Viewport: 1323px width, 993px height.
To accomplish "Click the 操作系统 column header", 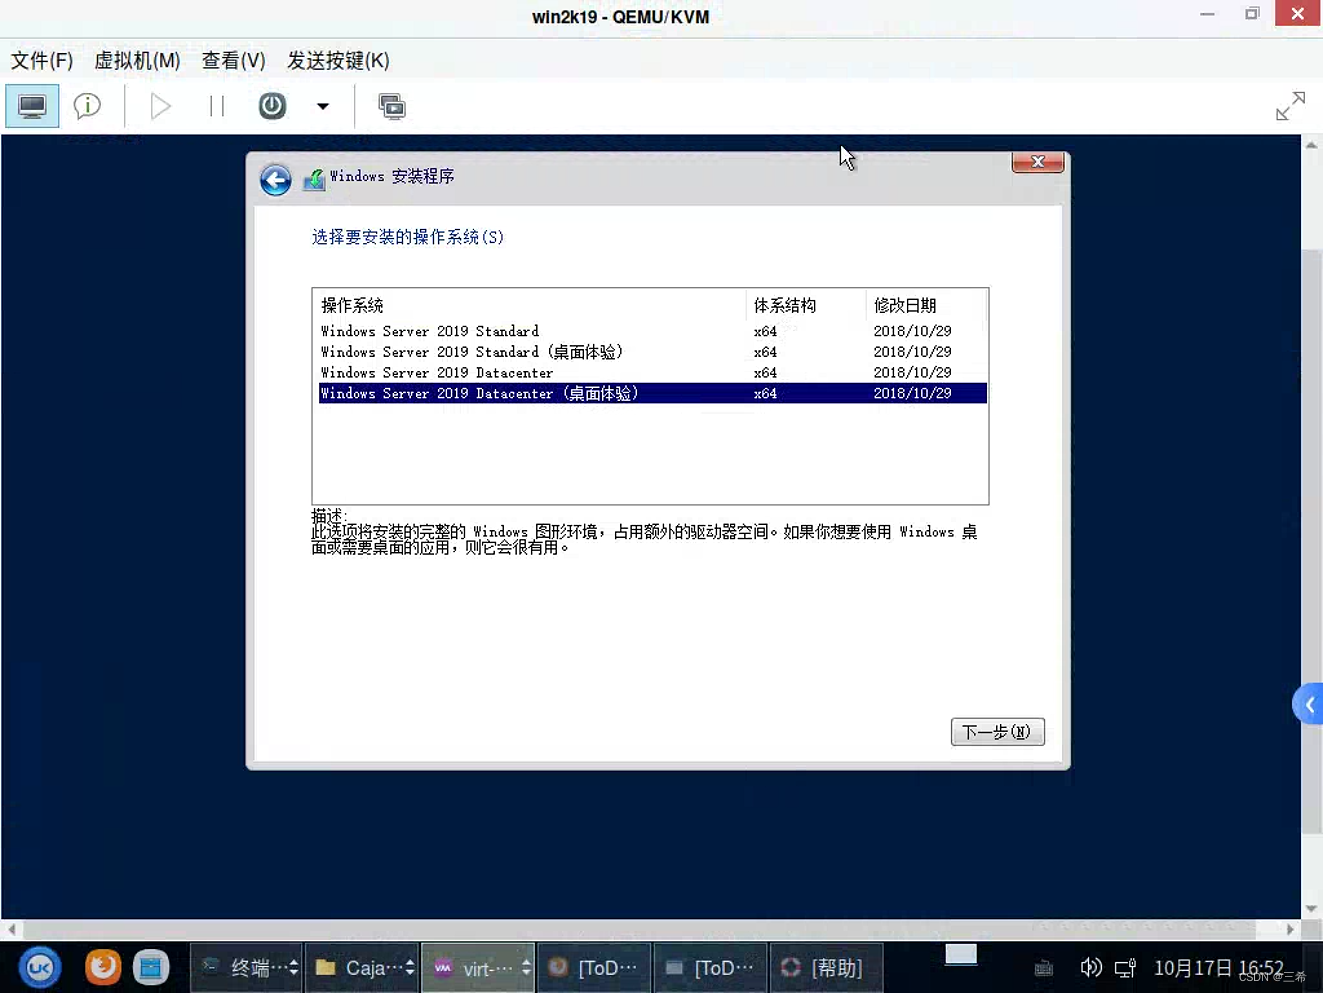I will (x=530, y=305).
